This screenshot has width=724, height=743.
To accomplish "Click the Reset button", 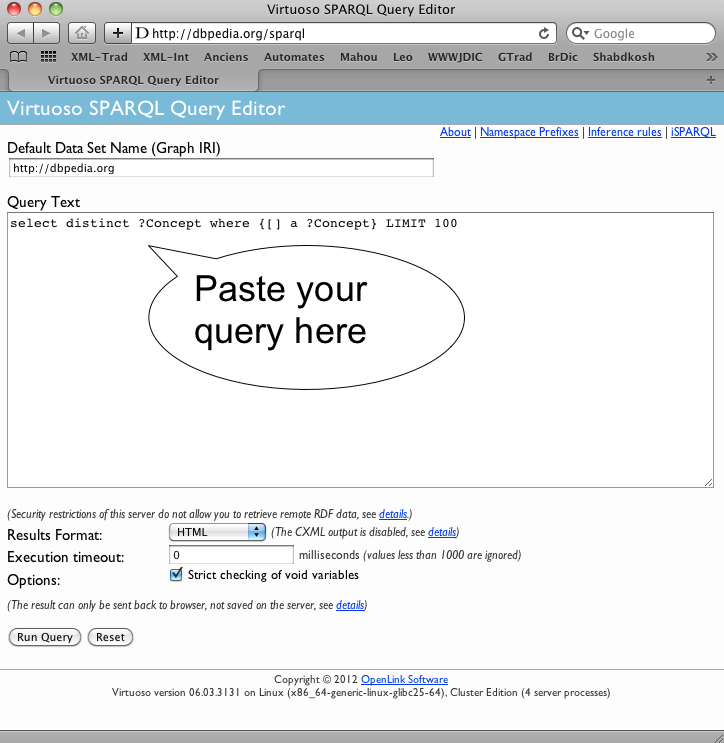I will [110, 637].
